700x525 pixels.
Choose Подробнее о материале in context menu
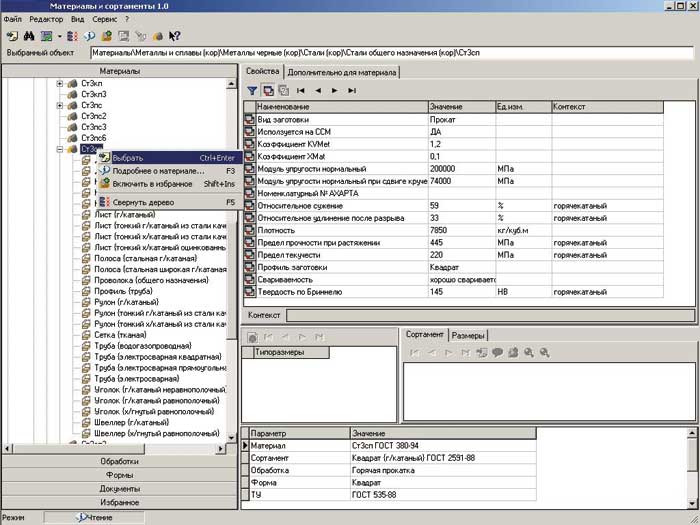click(170, 171)
